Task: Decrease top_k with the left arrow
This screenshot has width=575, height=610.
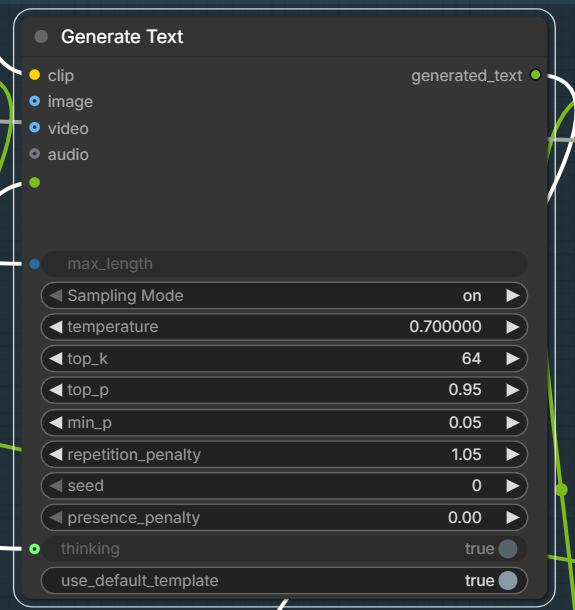Action: (x=56, y=359)
